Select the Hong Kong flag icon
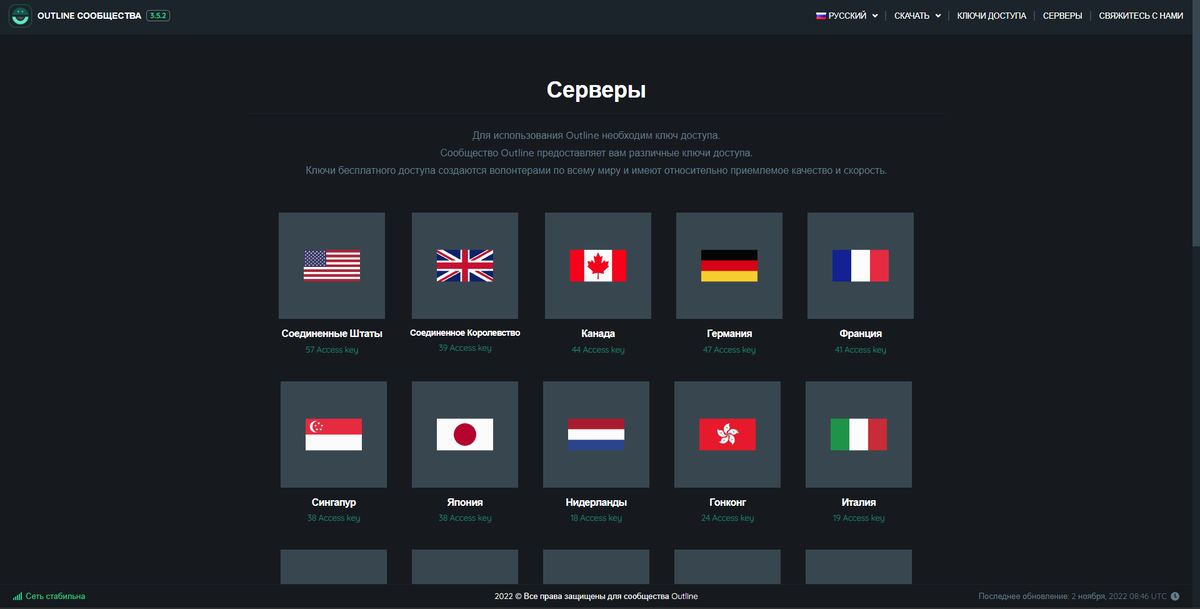This screenshot has height=609, width=1200. pyautogui.click(x=727, y=434)
